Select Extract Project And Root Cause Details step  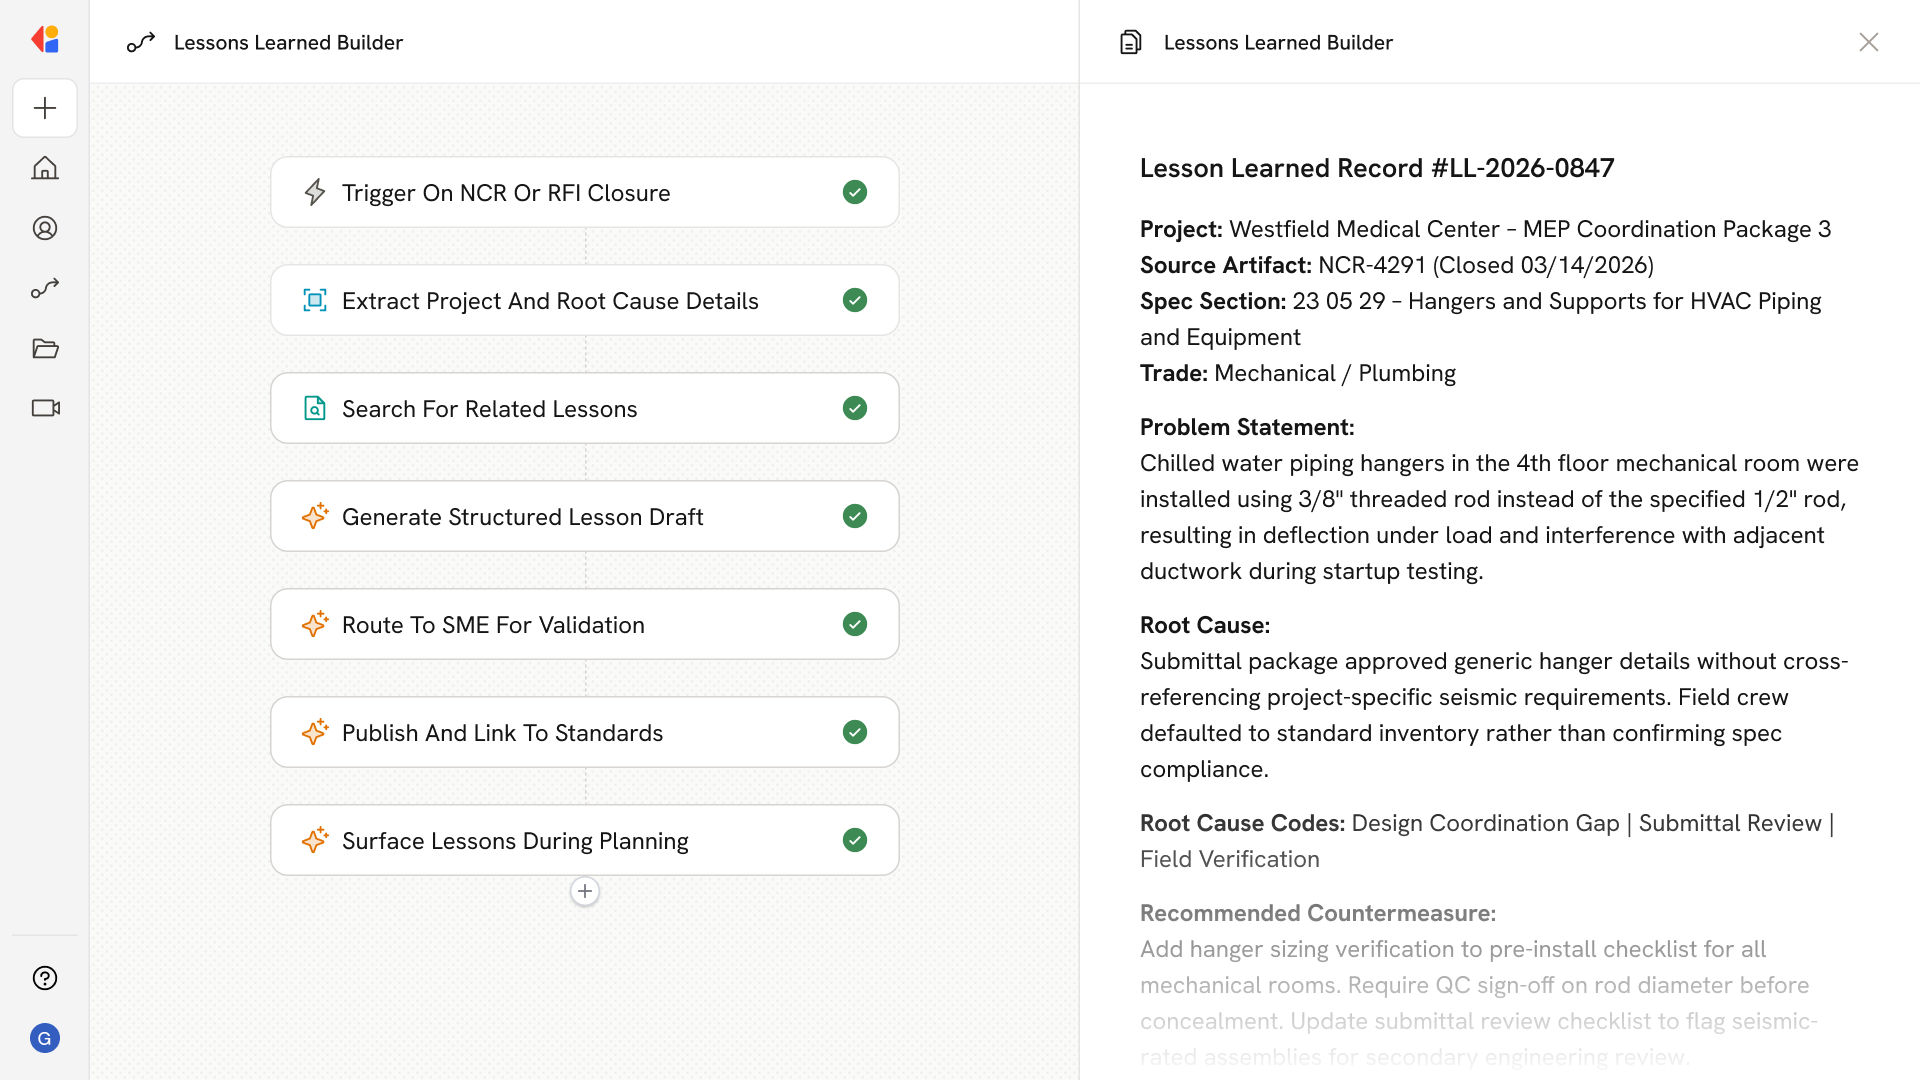pyautogui.click(x=550, y=300)
